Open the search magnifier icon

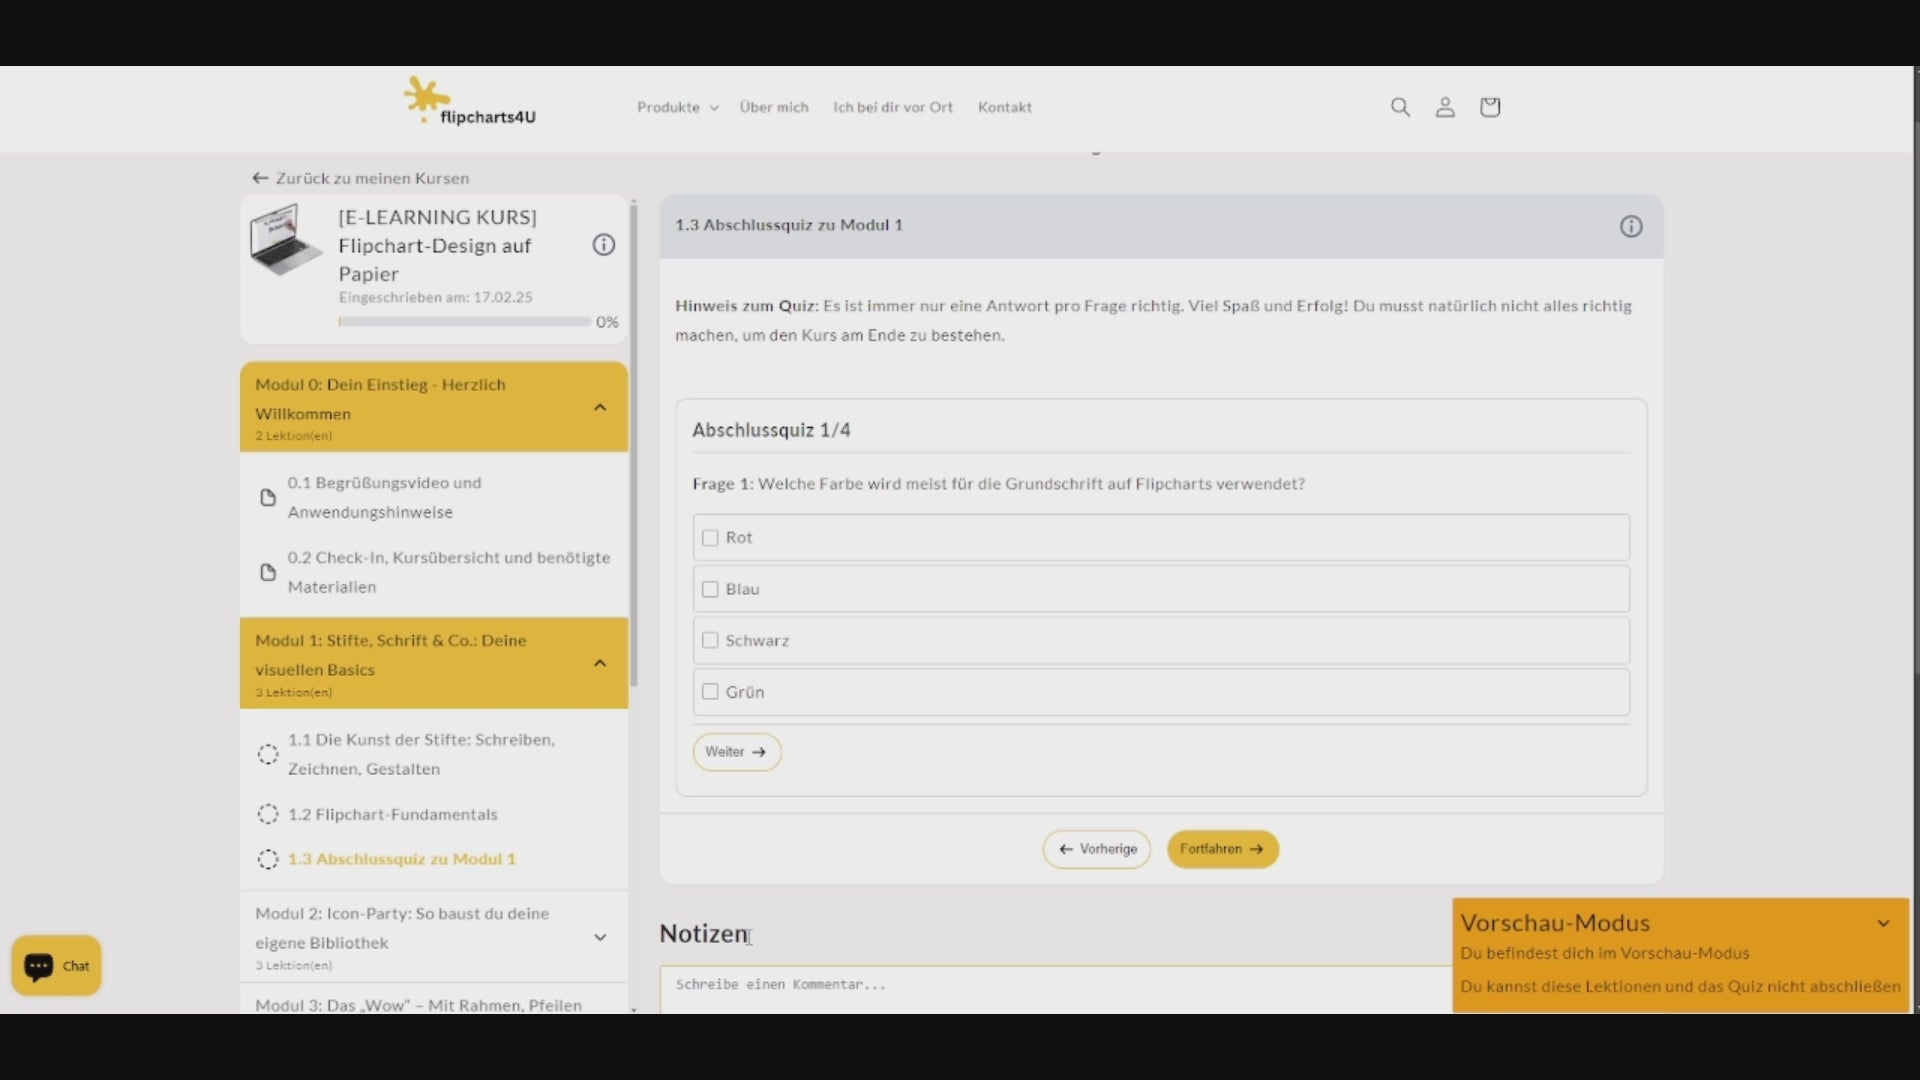pos(1400,107)
